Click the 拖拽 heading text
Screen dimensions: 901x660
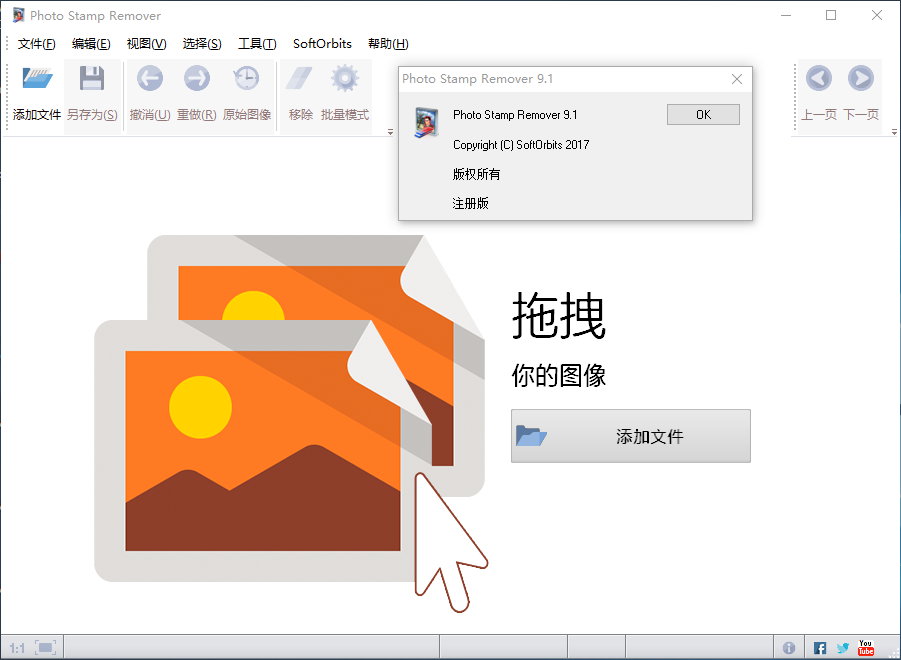click(x=559, y=315)
